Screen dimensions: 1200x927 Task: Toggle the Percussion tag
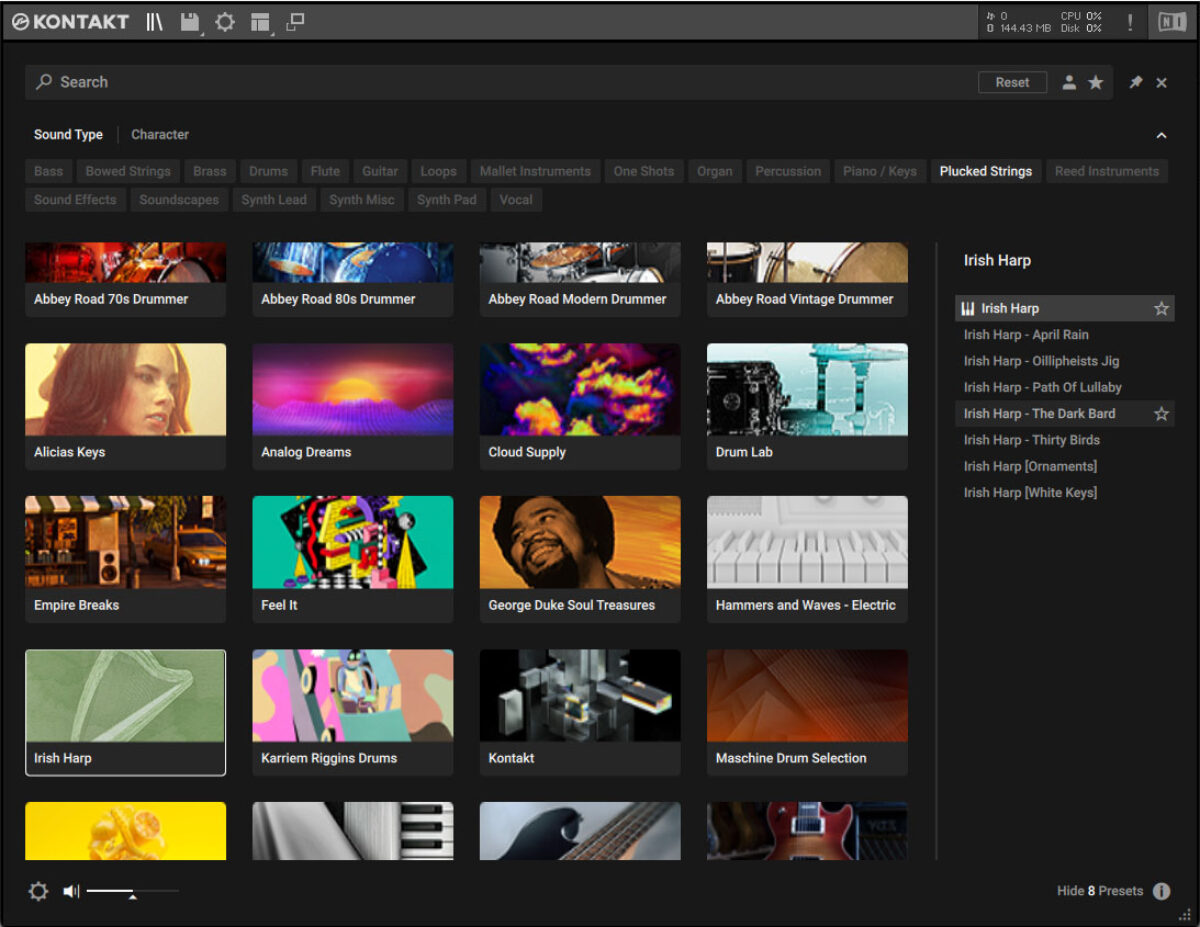[788, 171]
